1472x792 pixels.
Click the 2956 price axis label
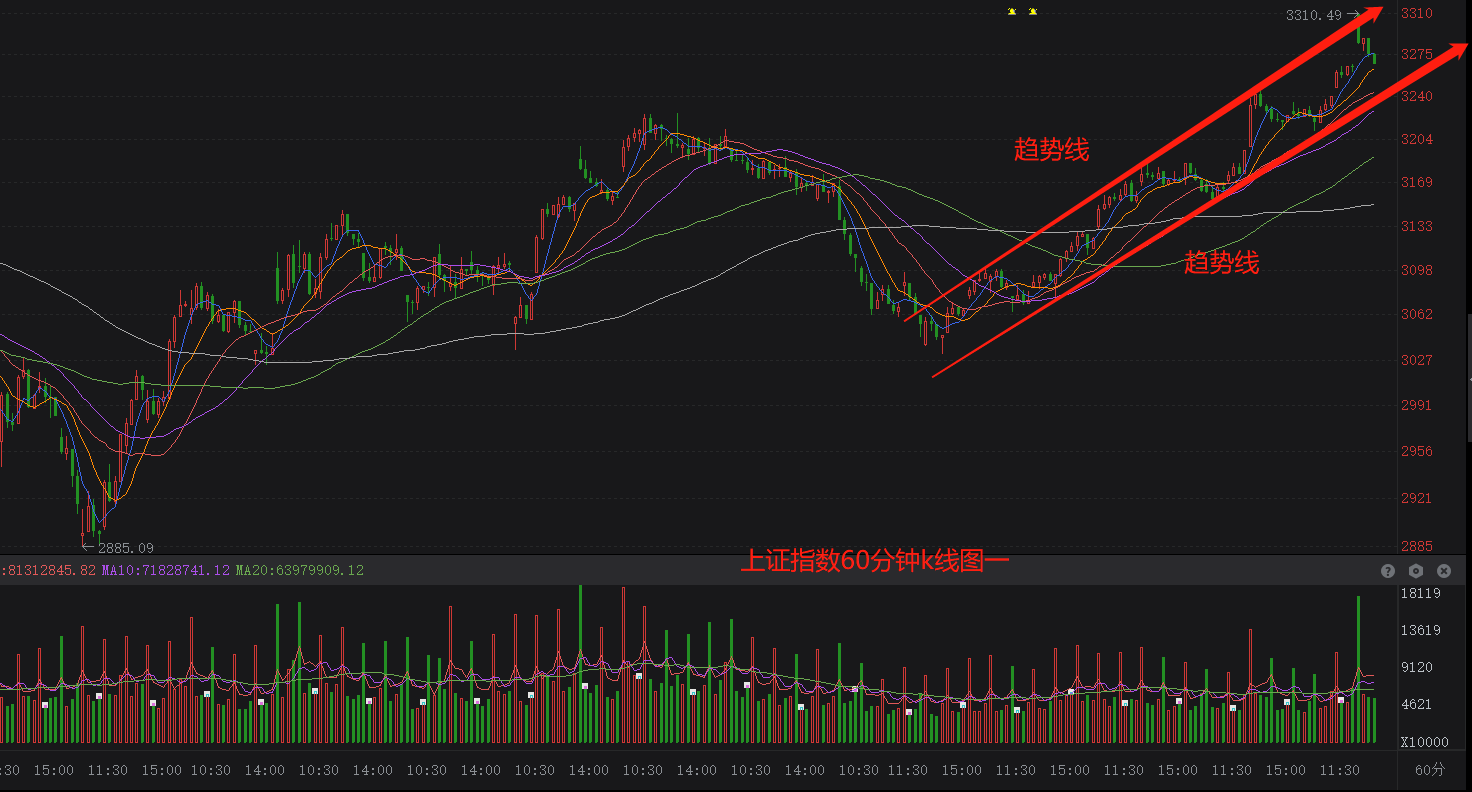1417,452
